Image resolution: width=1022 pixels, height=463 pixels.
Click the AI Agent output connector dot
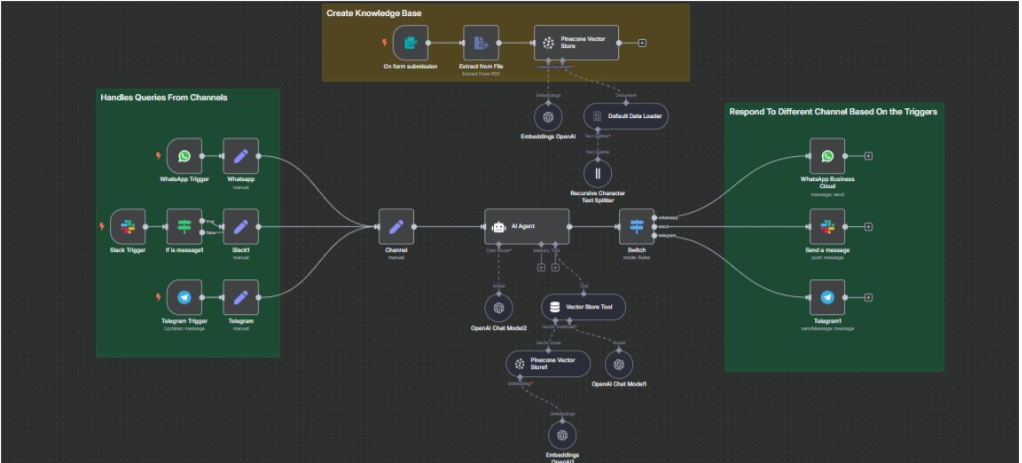click(570, 226)
